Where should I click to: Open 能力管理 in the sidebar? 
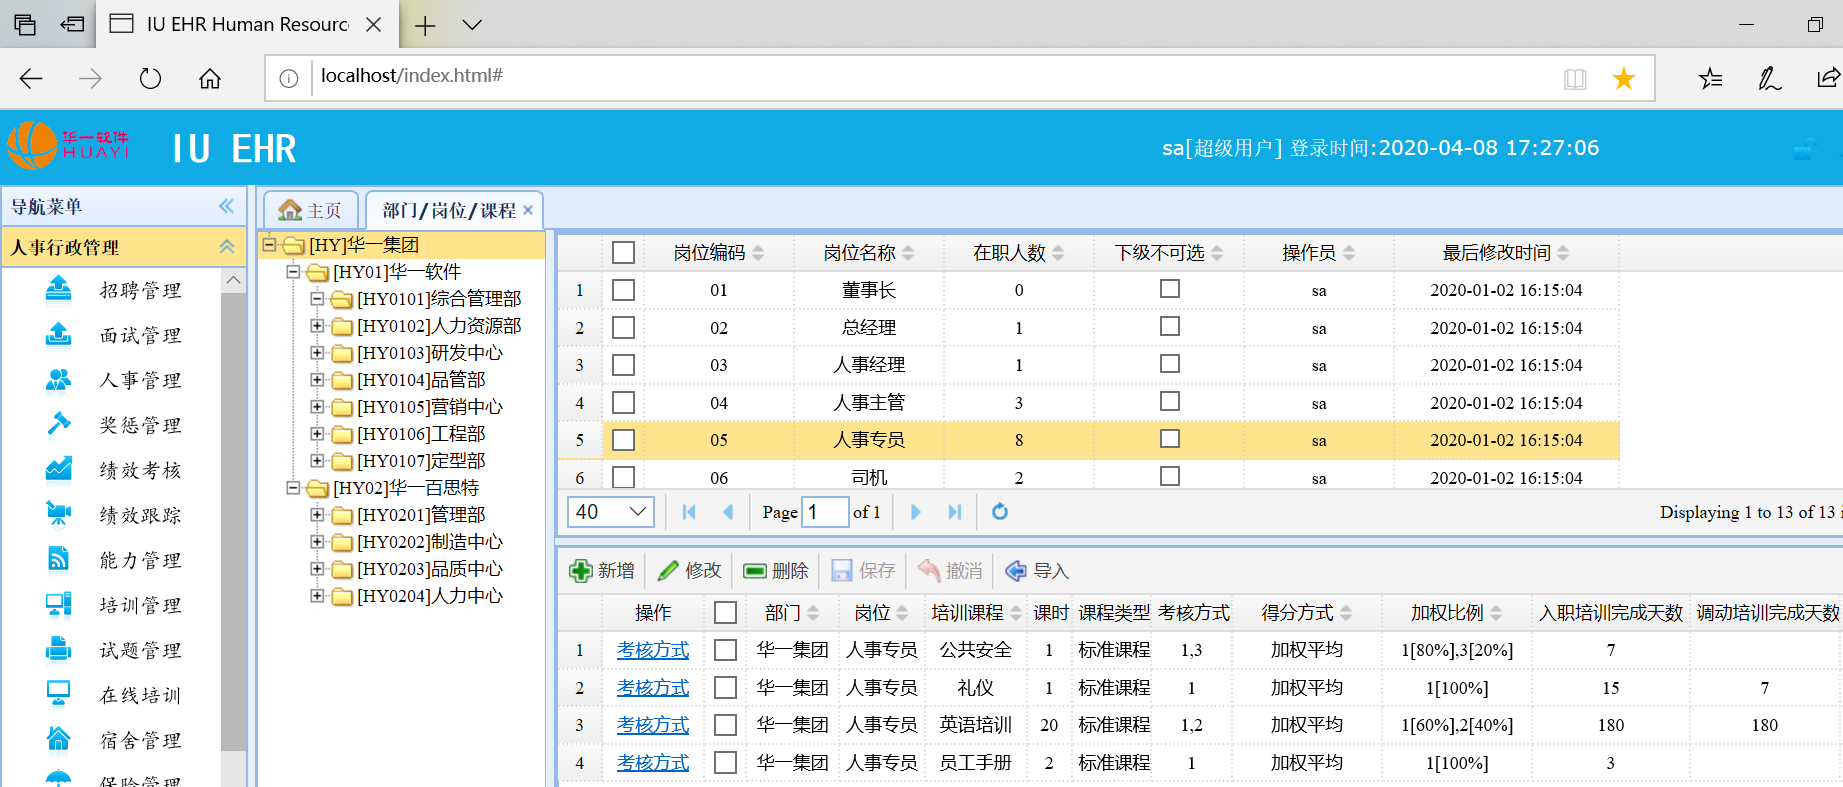(x=140, y=560)
